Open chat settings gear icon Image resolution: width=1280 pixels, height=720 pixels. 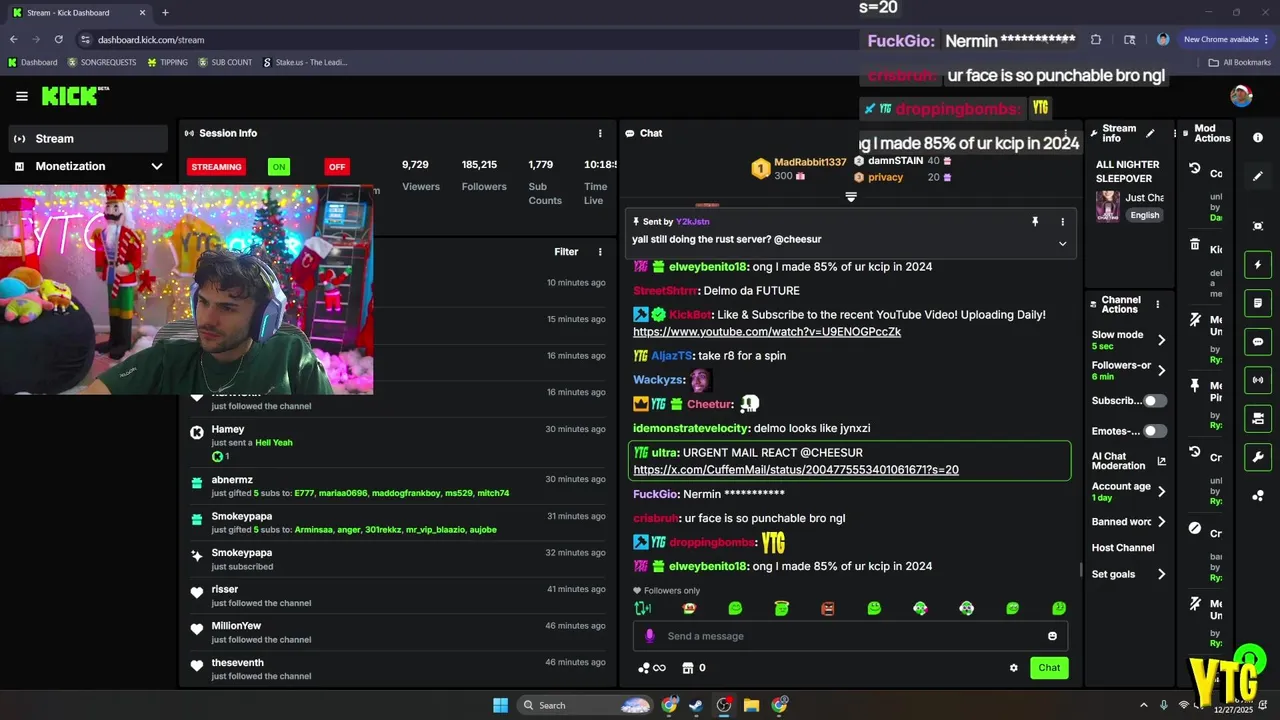(1013, 668)
